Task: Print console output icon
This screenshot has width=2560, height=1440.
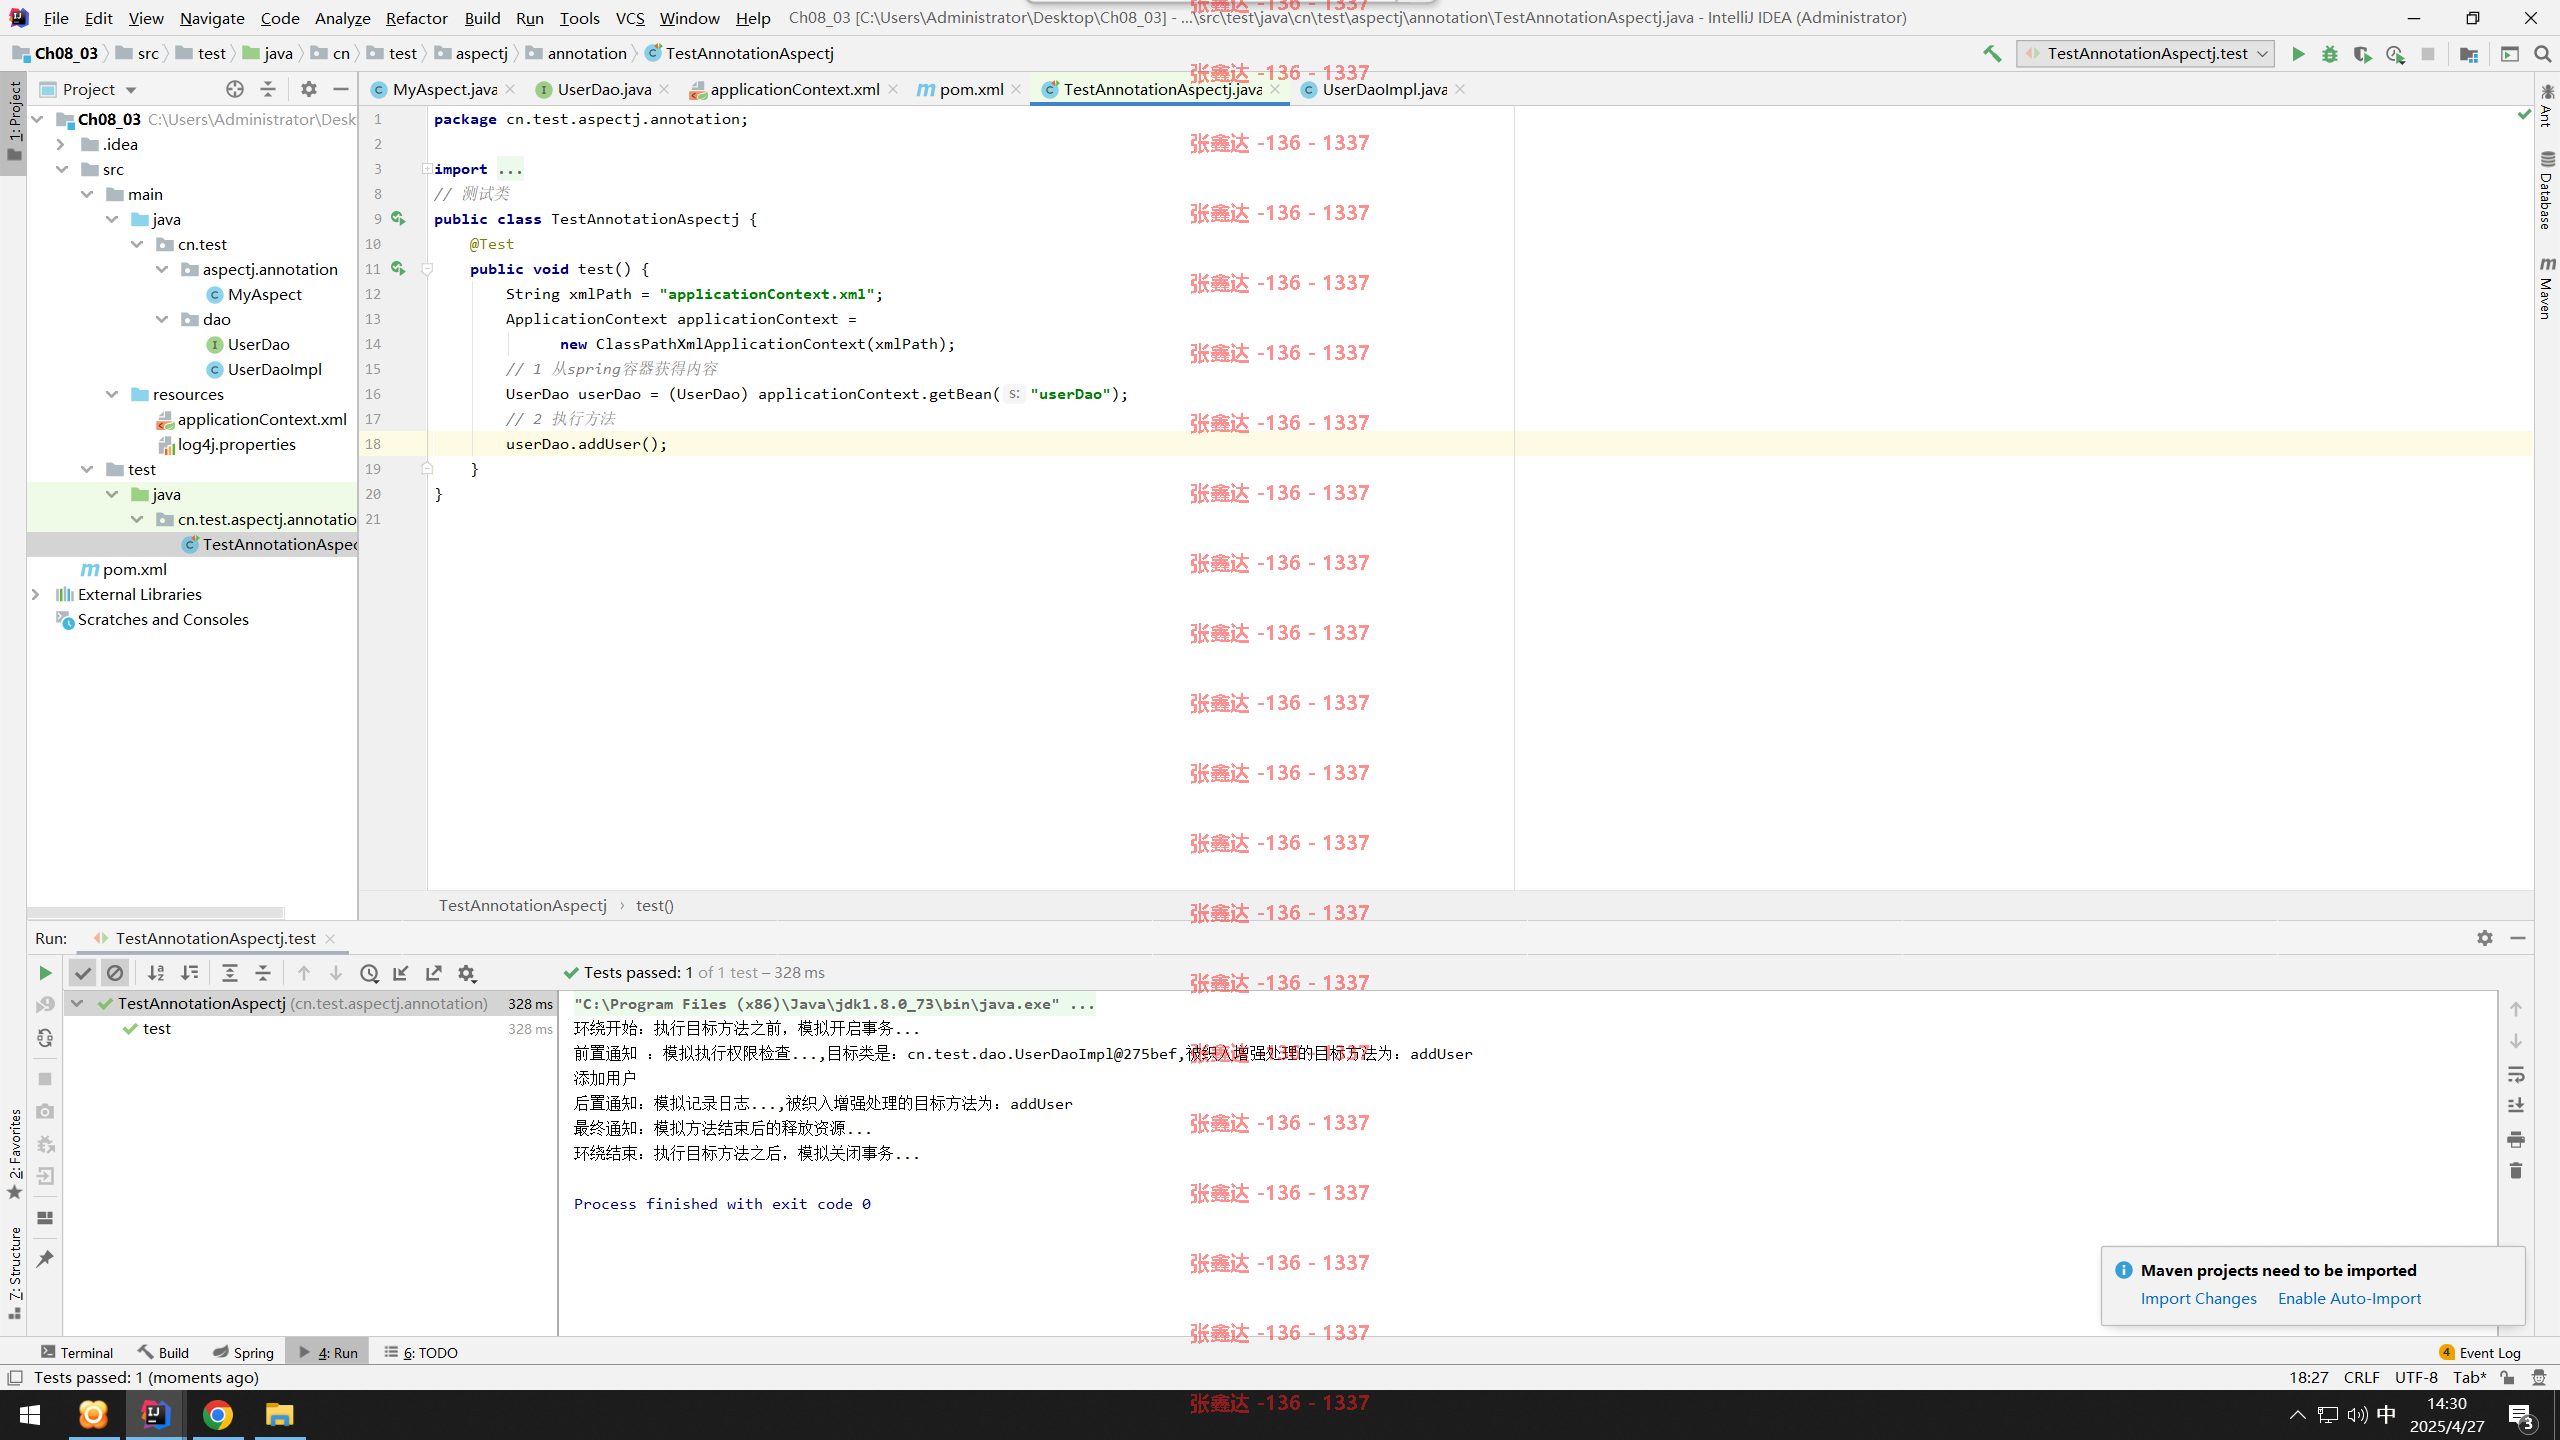Action: (2516, 1140)
